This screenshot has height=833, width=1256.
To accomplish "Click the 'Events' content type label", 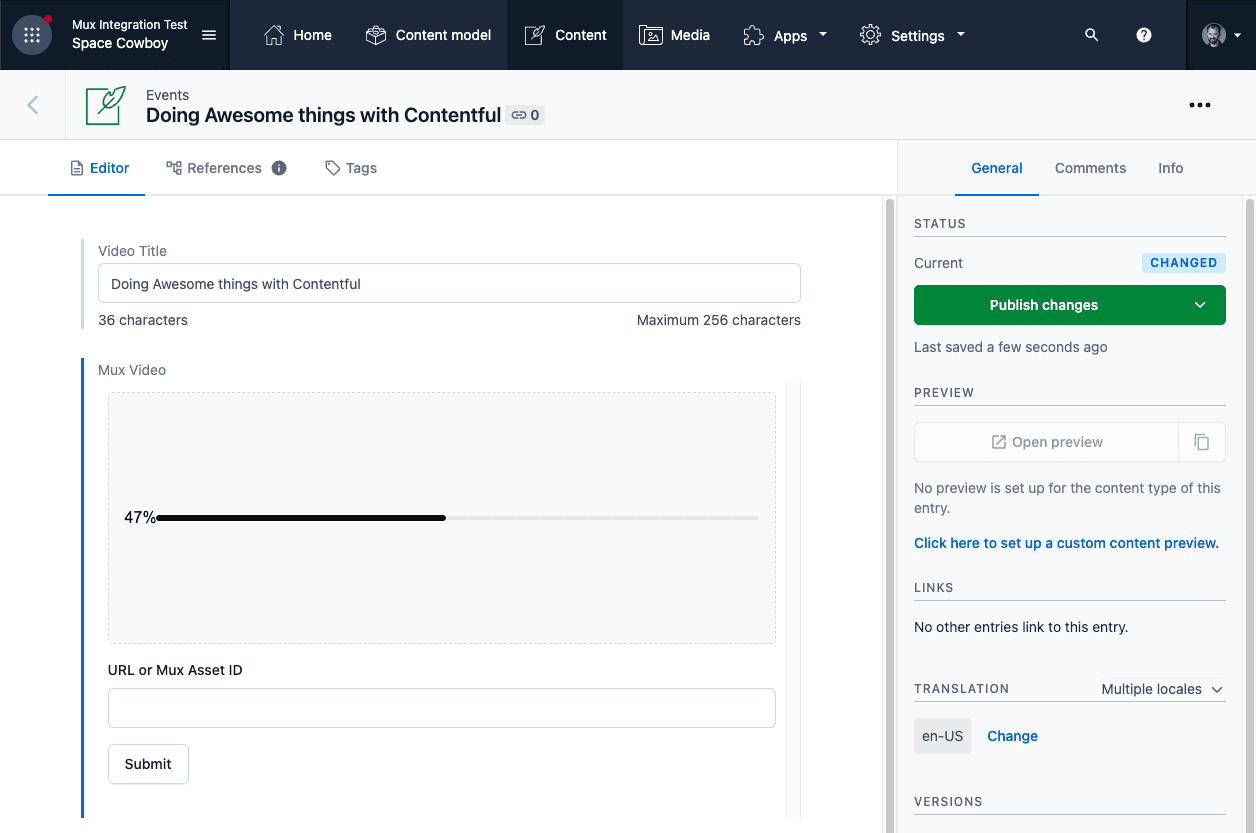I will [167, 95].
